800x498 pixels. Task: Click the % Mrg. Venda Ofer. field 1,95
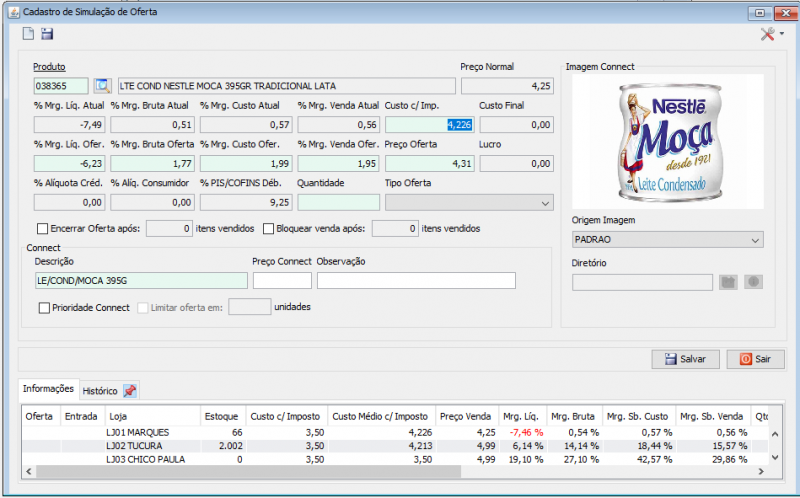(339, 164)
